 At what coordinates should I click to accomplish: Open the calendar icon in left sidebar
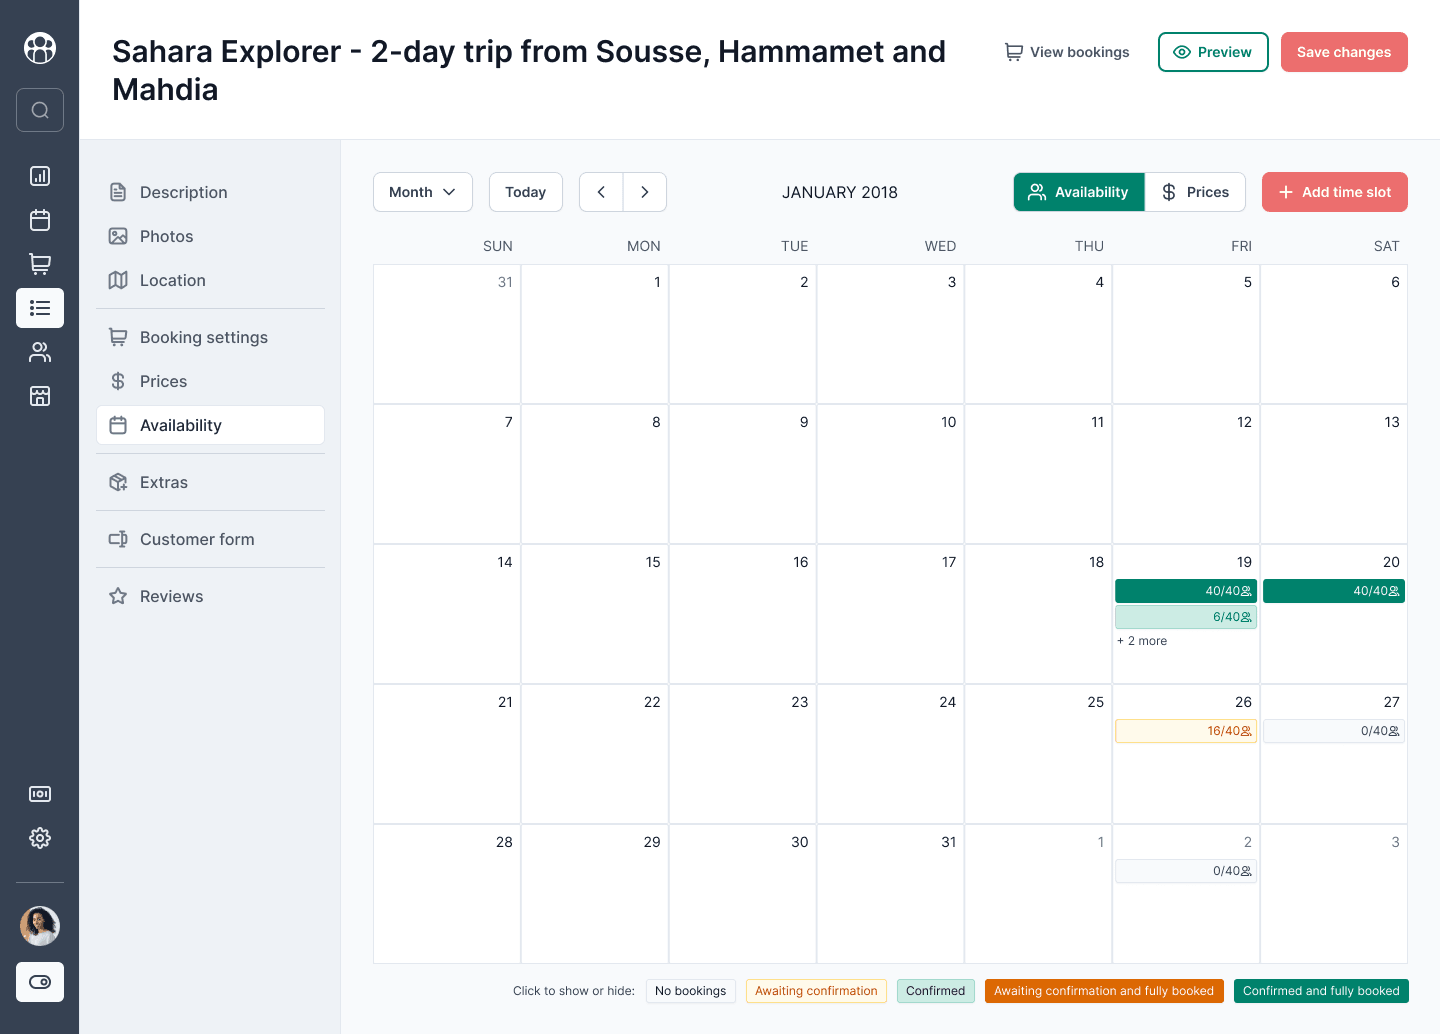coord(40,220)
